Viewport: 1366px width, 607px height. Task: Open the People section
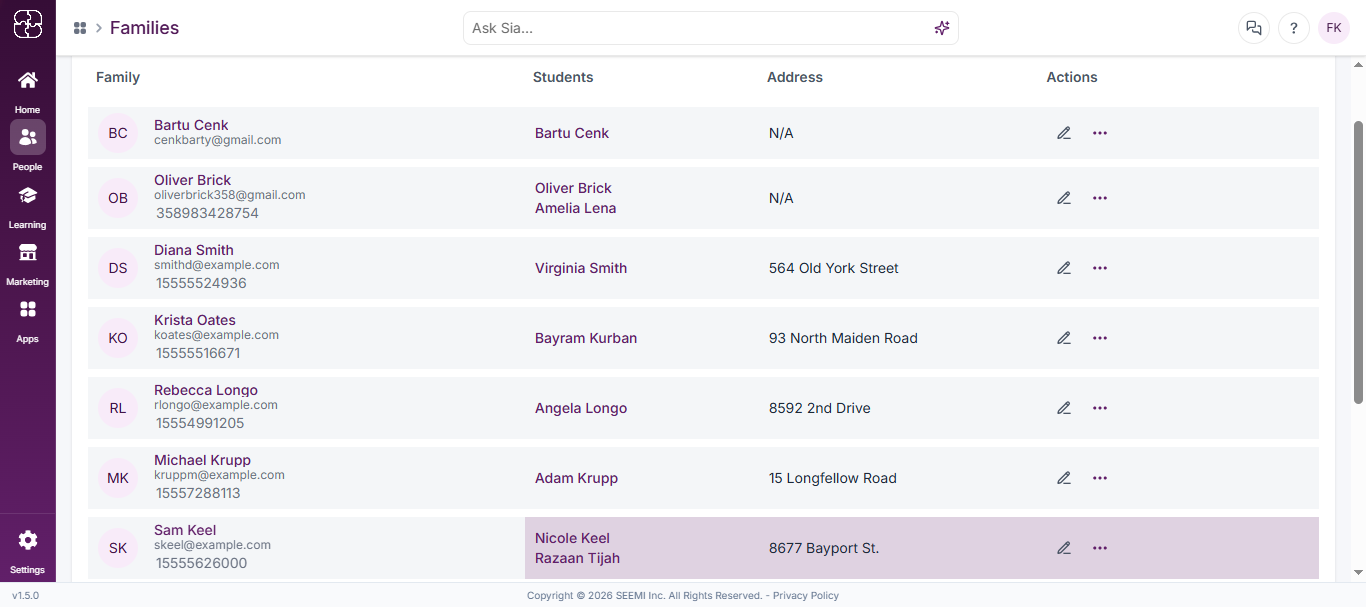point(28,147)
